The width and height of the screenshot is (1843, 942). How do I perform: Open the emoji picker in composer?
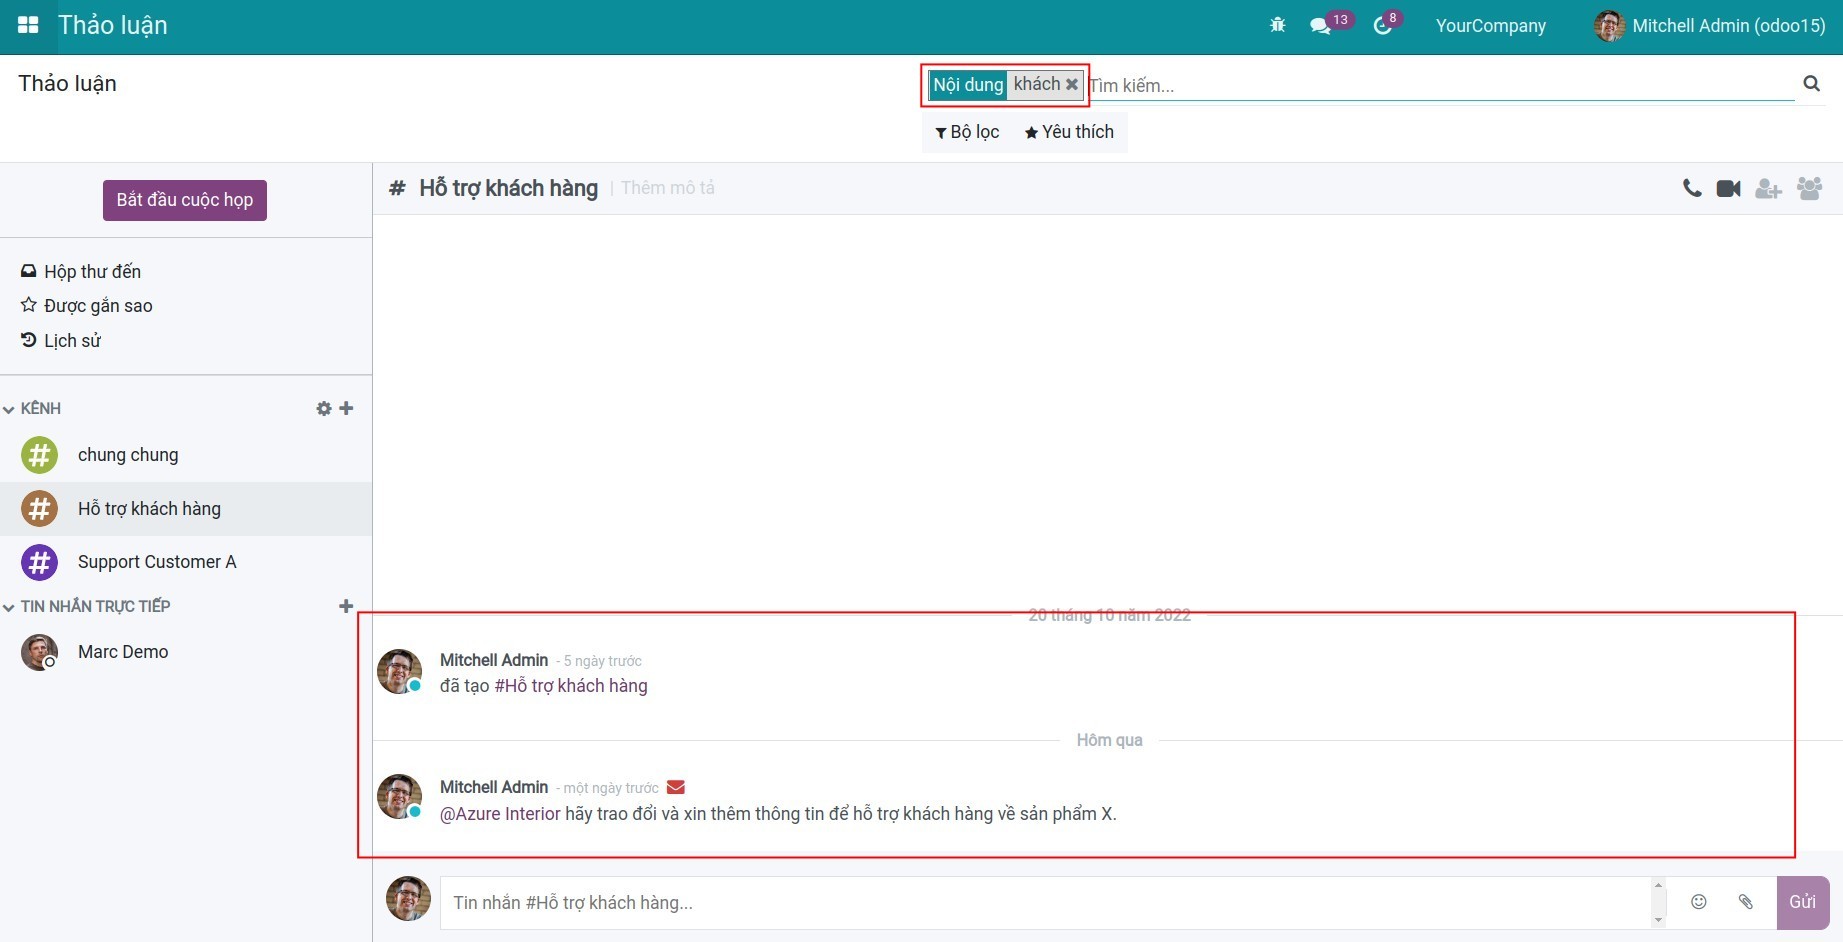[x=1698, y=902]
